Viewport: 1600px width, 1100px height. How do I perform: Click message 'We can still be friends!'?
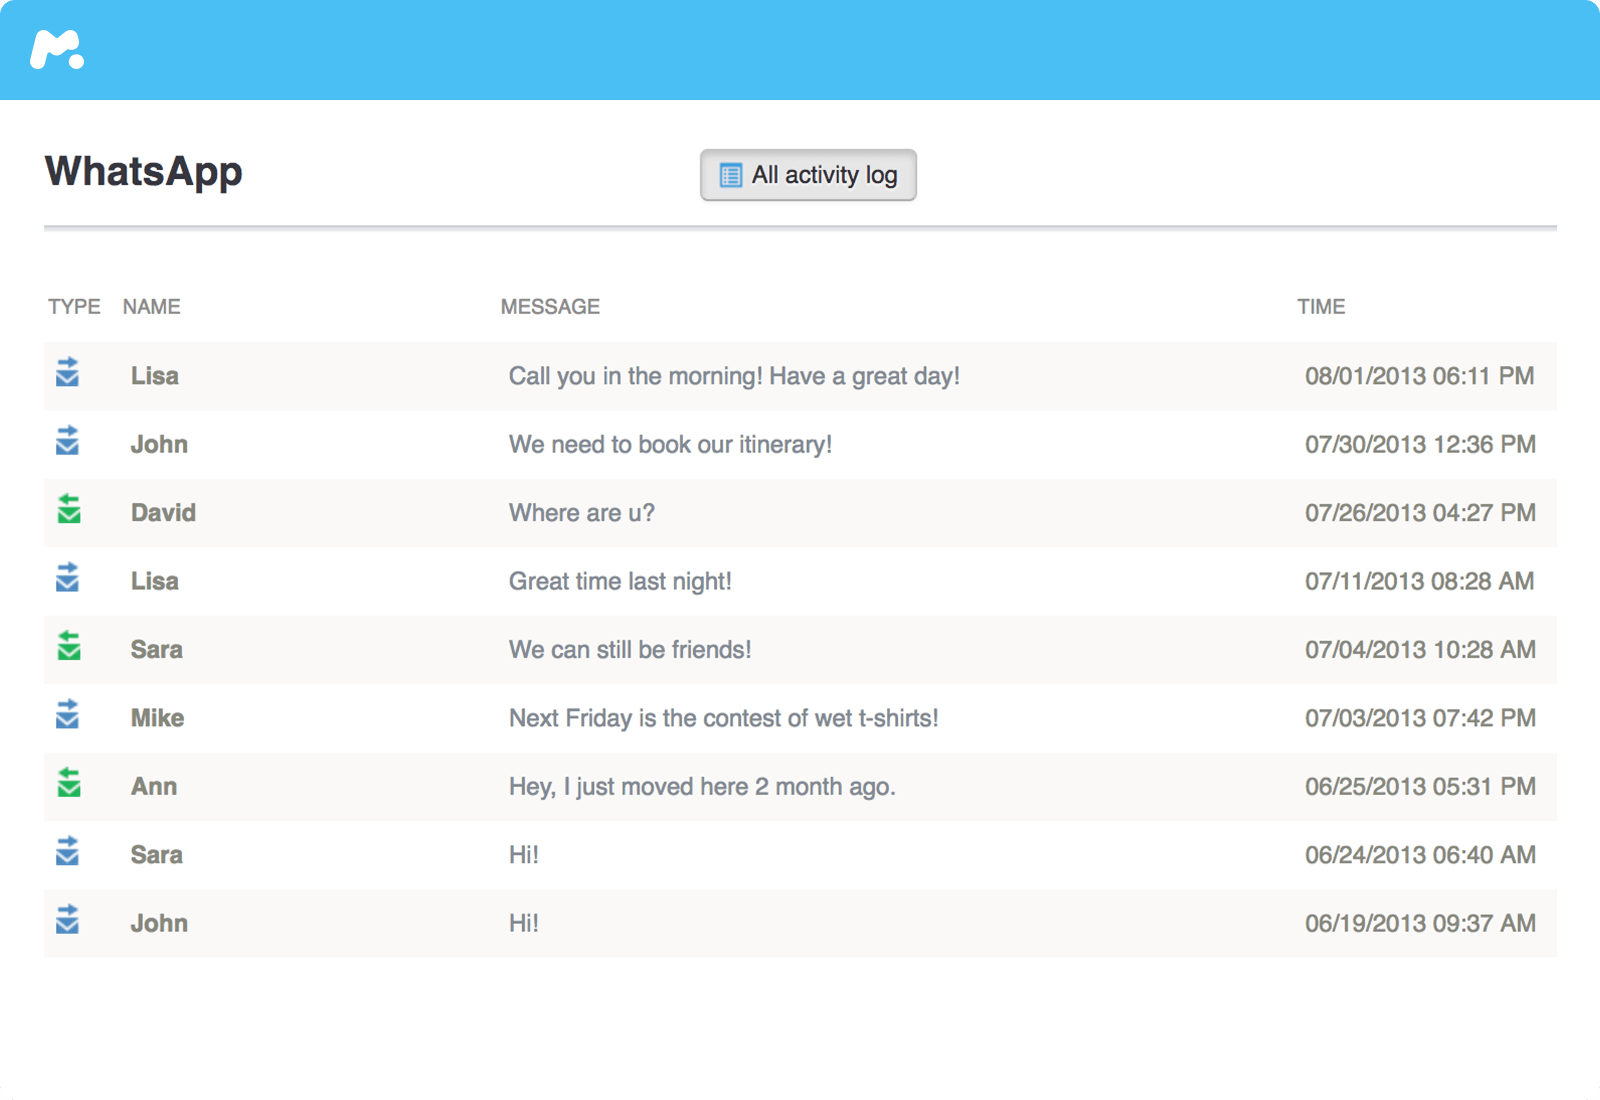click(630, 650)
